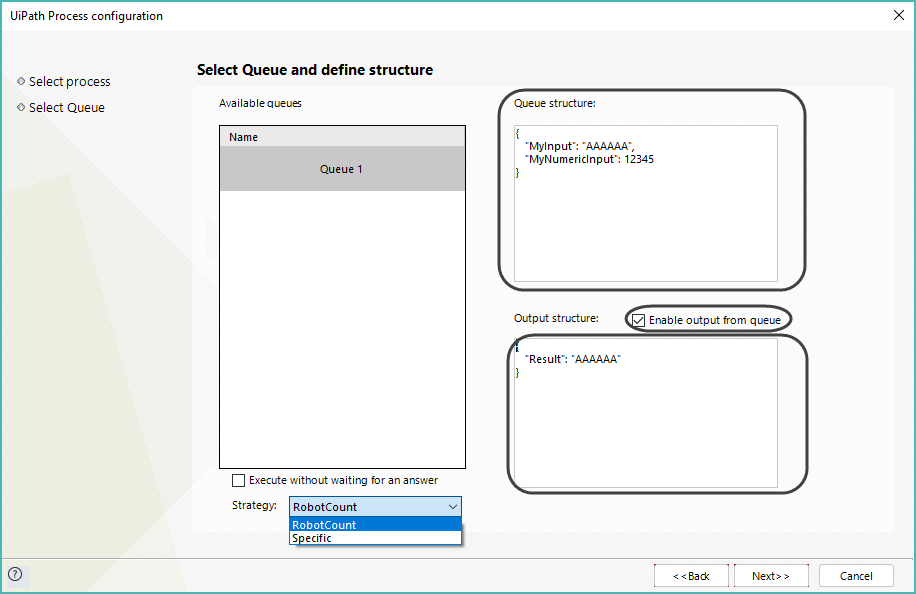Choose 'Specific' in the Strategy dropdown list

pos(375,538)
